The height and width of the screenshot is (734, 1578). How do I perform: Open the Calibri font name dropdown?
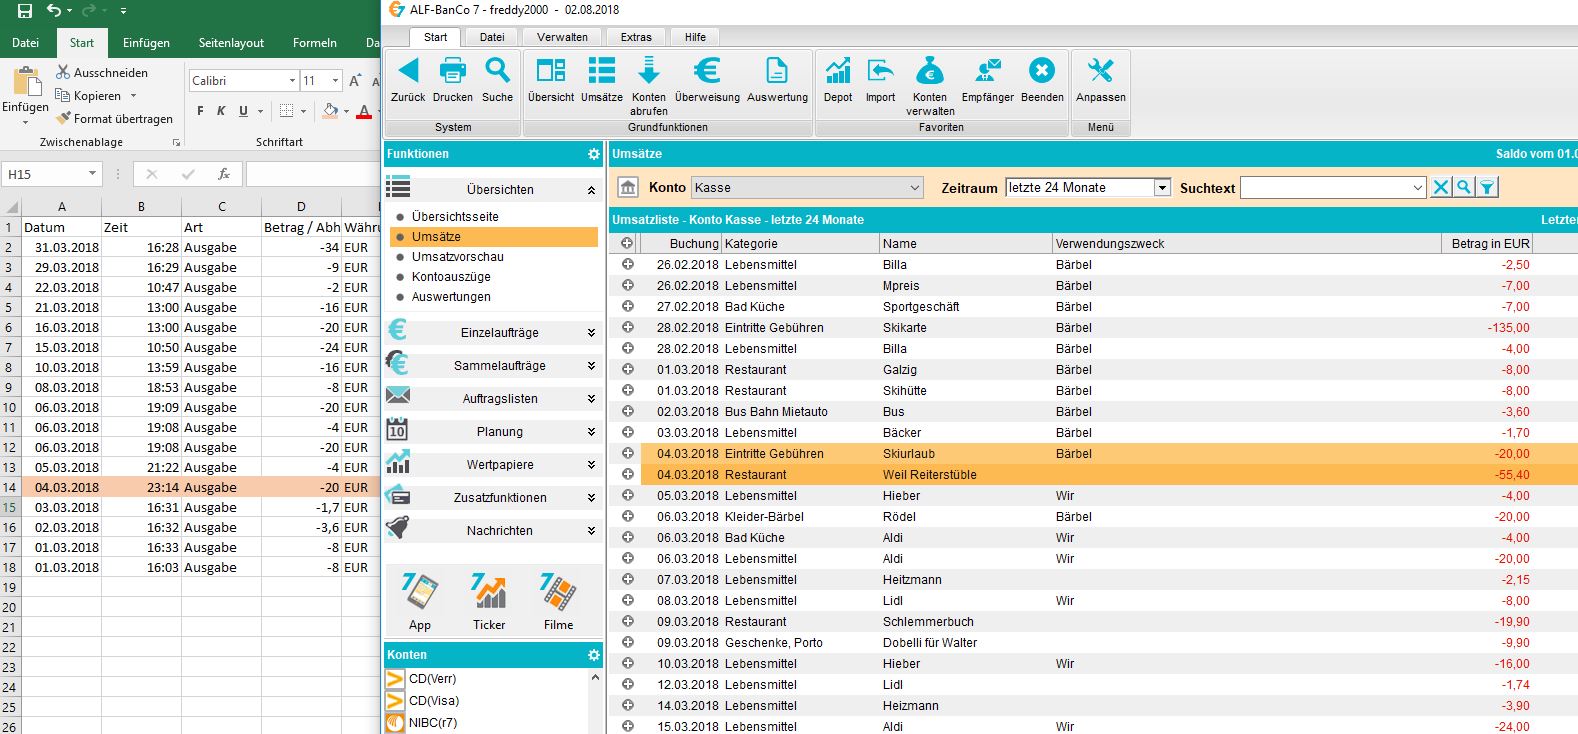[x=292, y=80]
